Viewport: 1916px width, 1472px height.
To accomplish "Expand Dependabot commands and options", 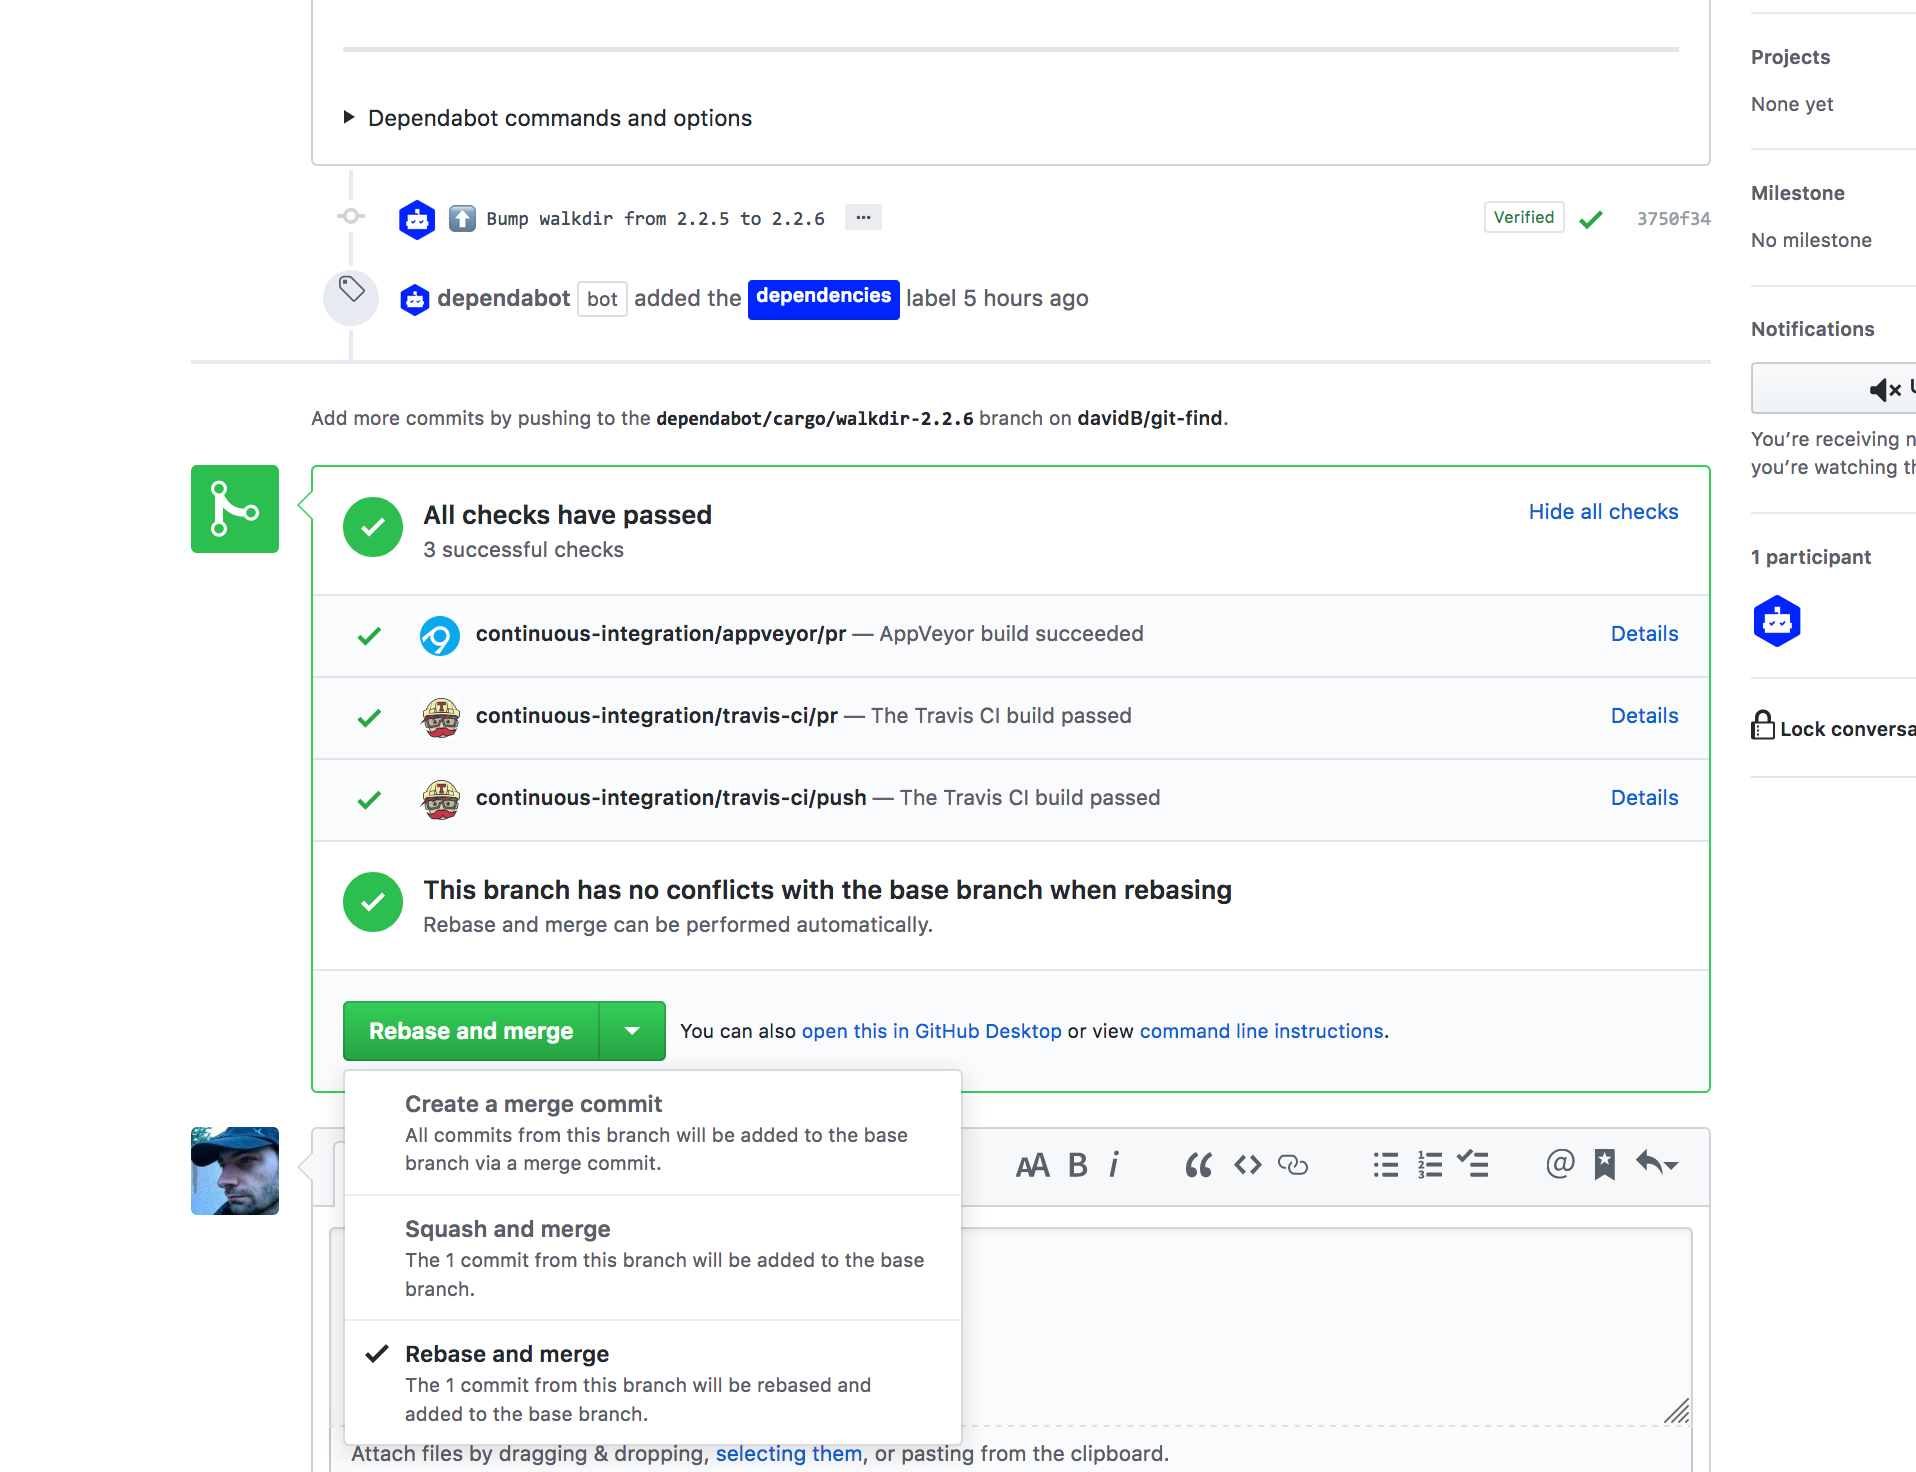I will coord(559,118).
